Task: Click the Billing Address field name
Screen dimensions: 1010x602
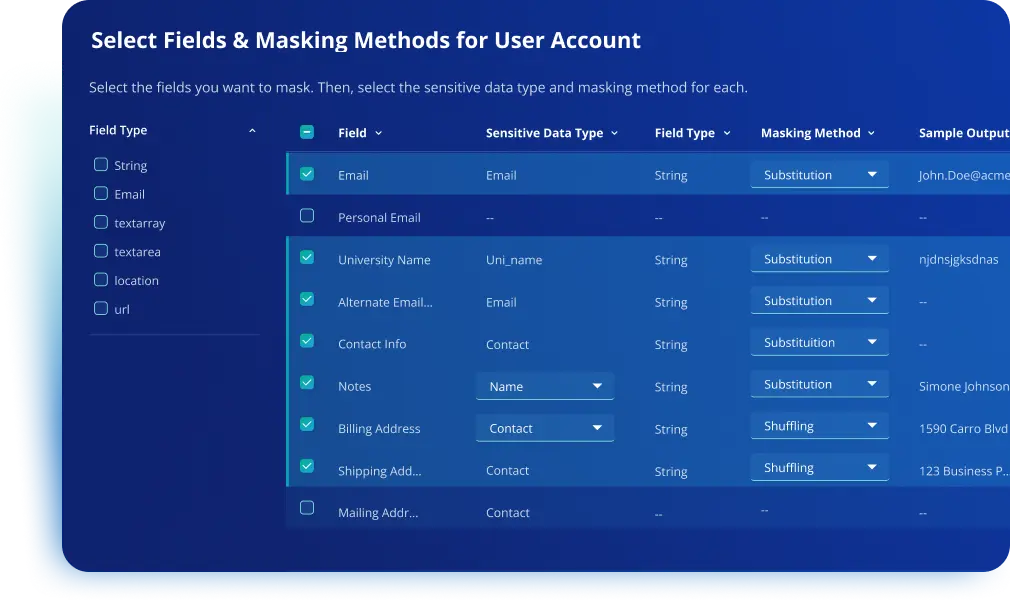Action: pos(379,429)
